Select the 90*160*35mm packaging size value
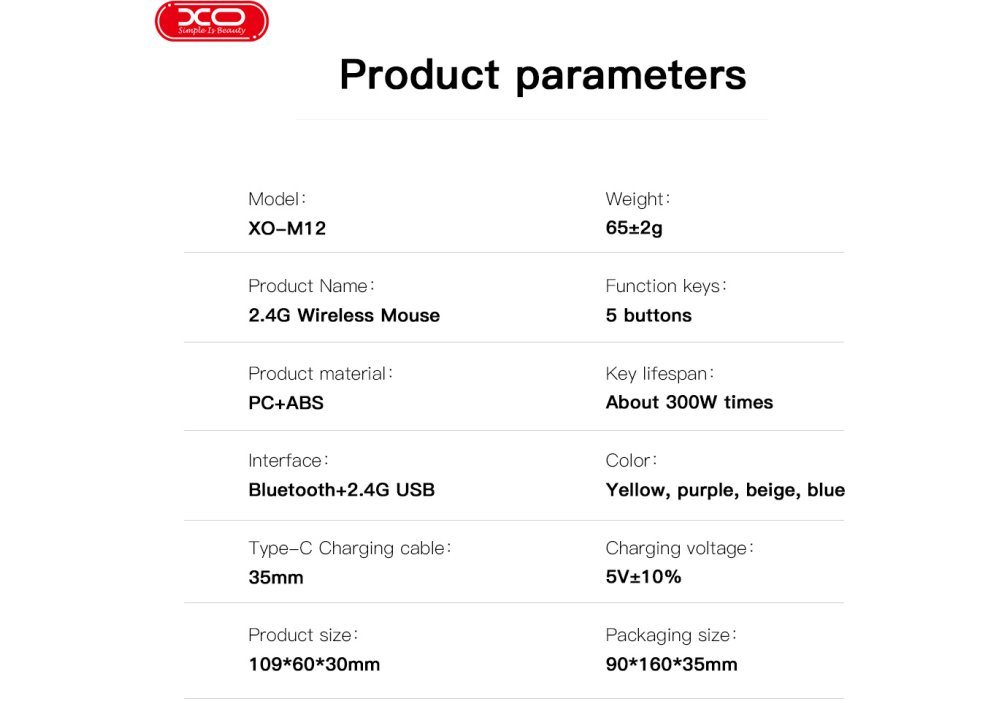Image resolution: width=1000 pixels, height=701 pixels. pyautogui.click(x=671, y=664)
